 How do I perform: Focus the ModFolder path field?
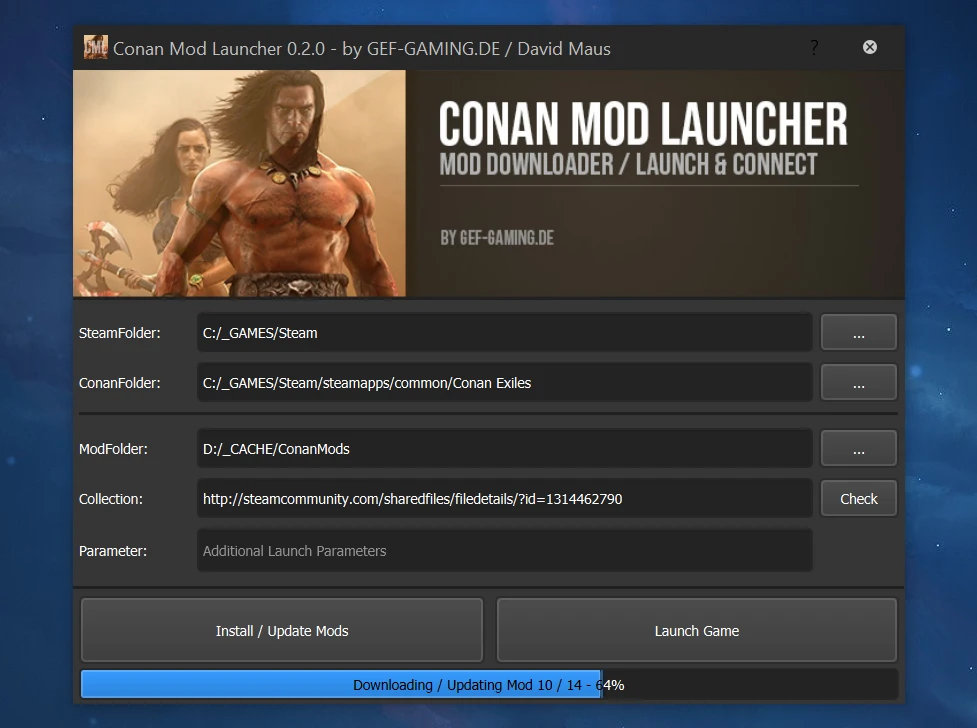(x=505, y=448)
